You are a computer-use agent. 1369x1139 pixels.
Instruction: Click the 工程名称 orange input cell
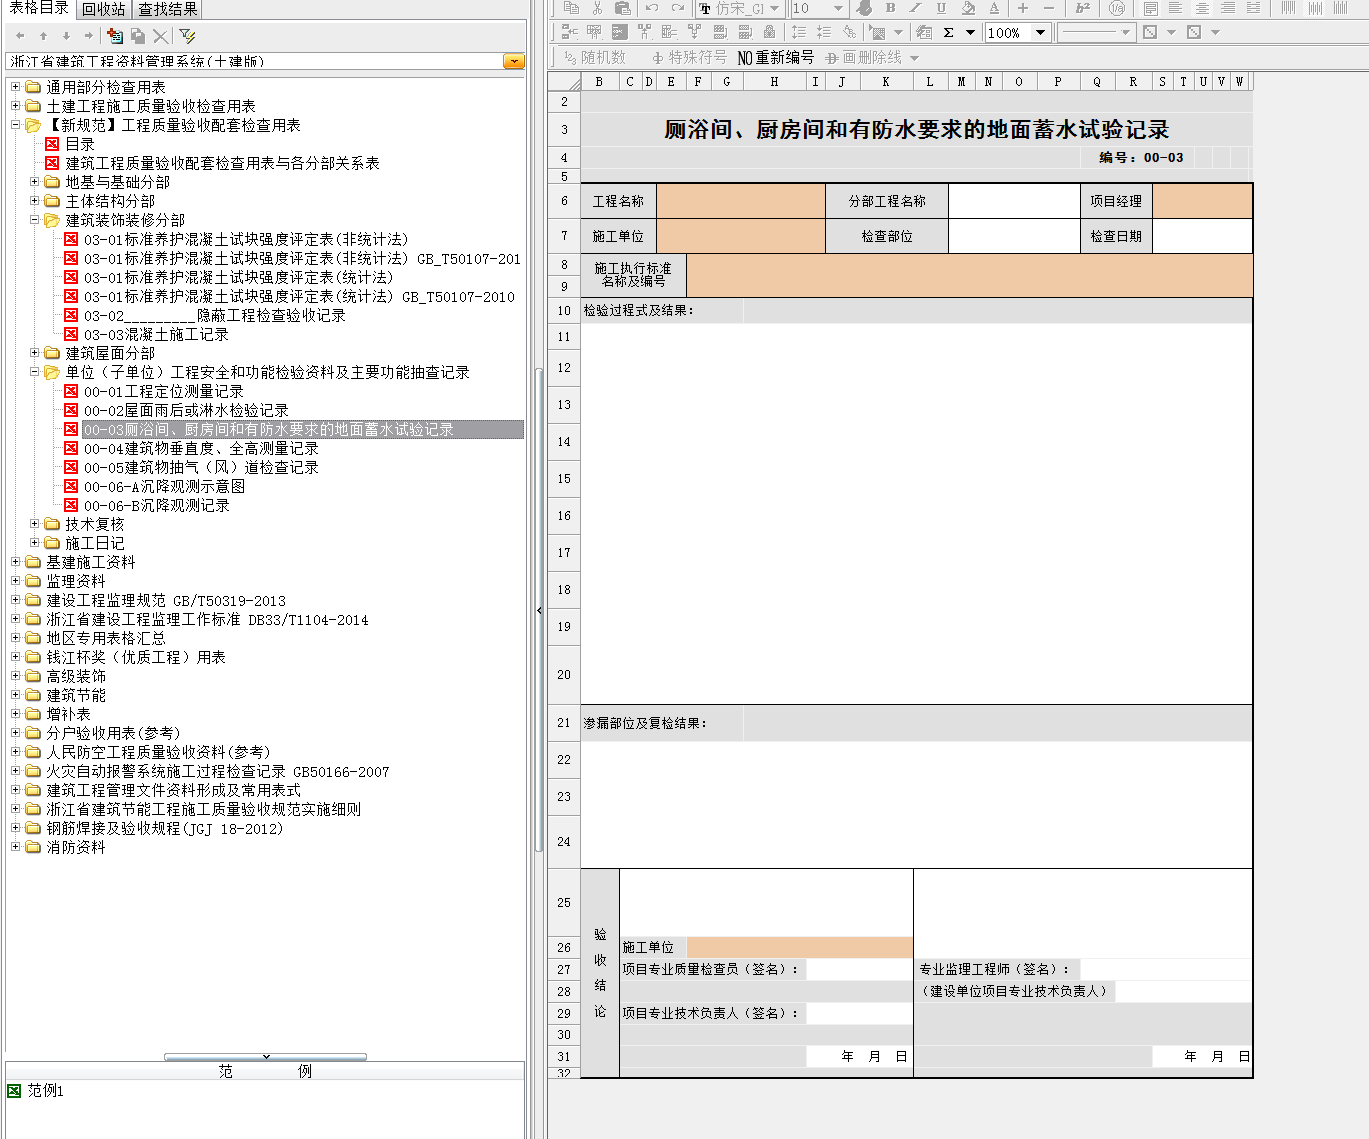pyautogui.click(x=741, y=201)
